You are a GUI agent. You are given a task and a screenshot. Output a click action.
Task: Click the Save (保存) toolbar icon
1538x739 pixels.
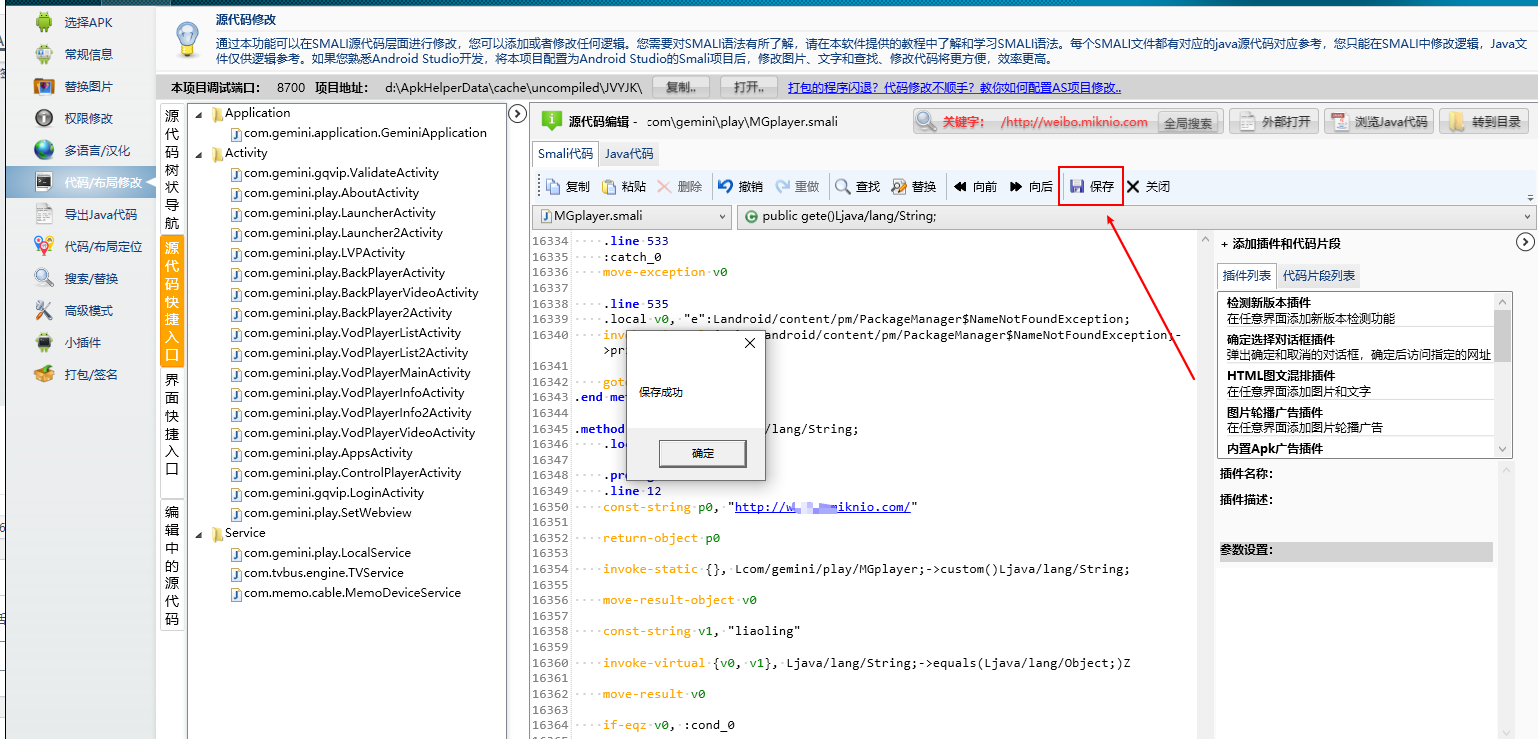pos(1077,187)
